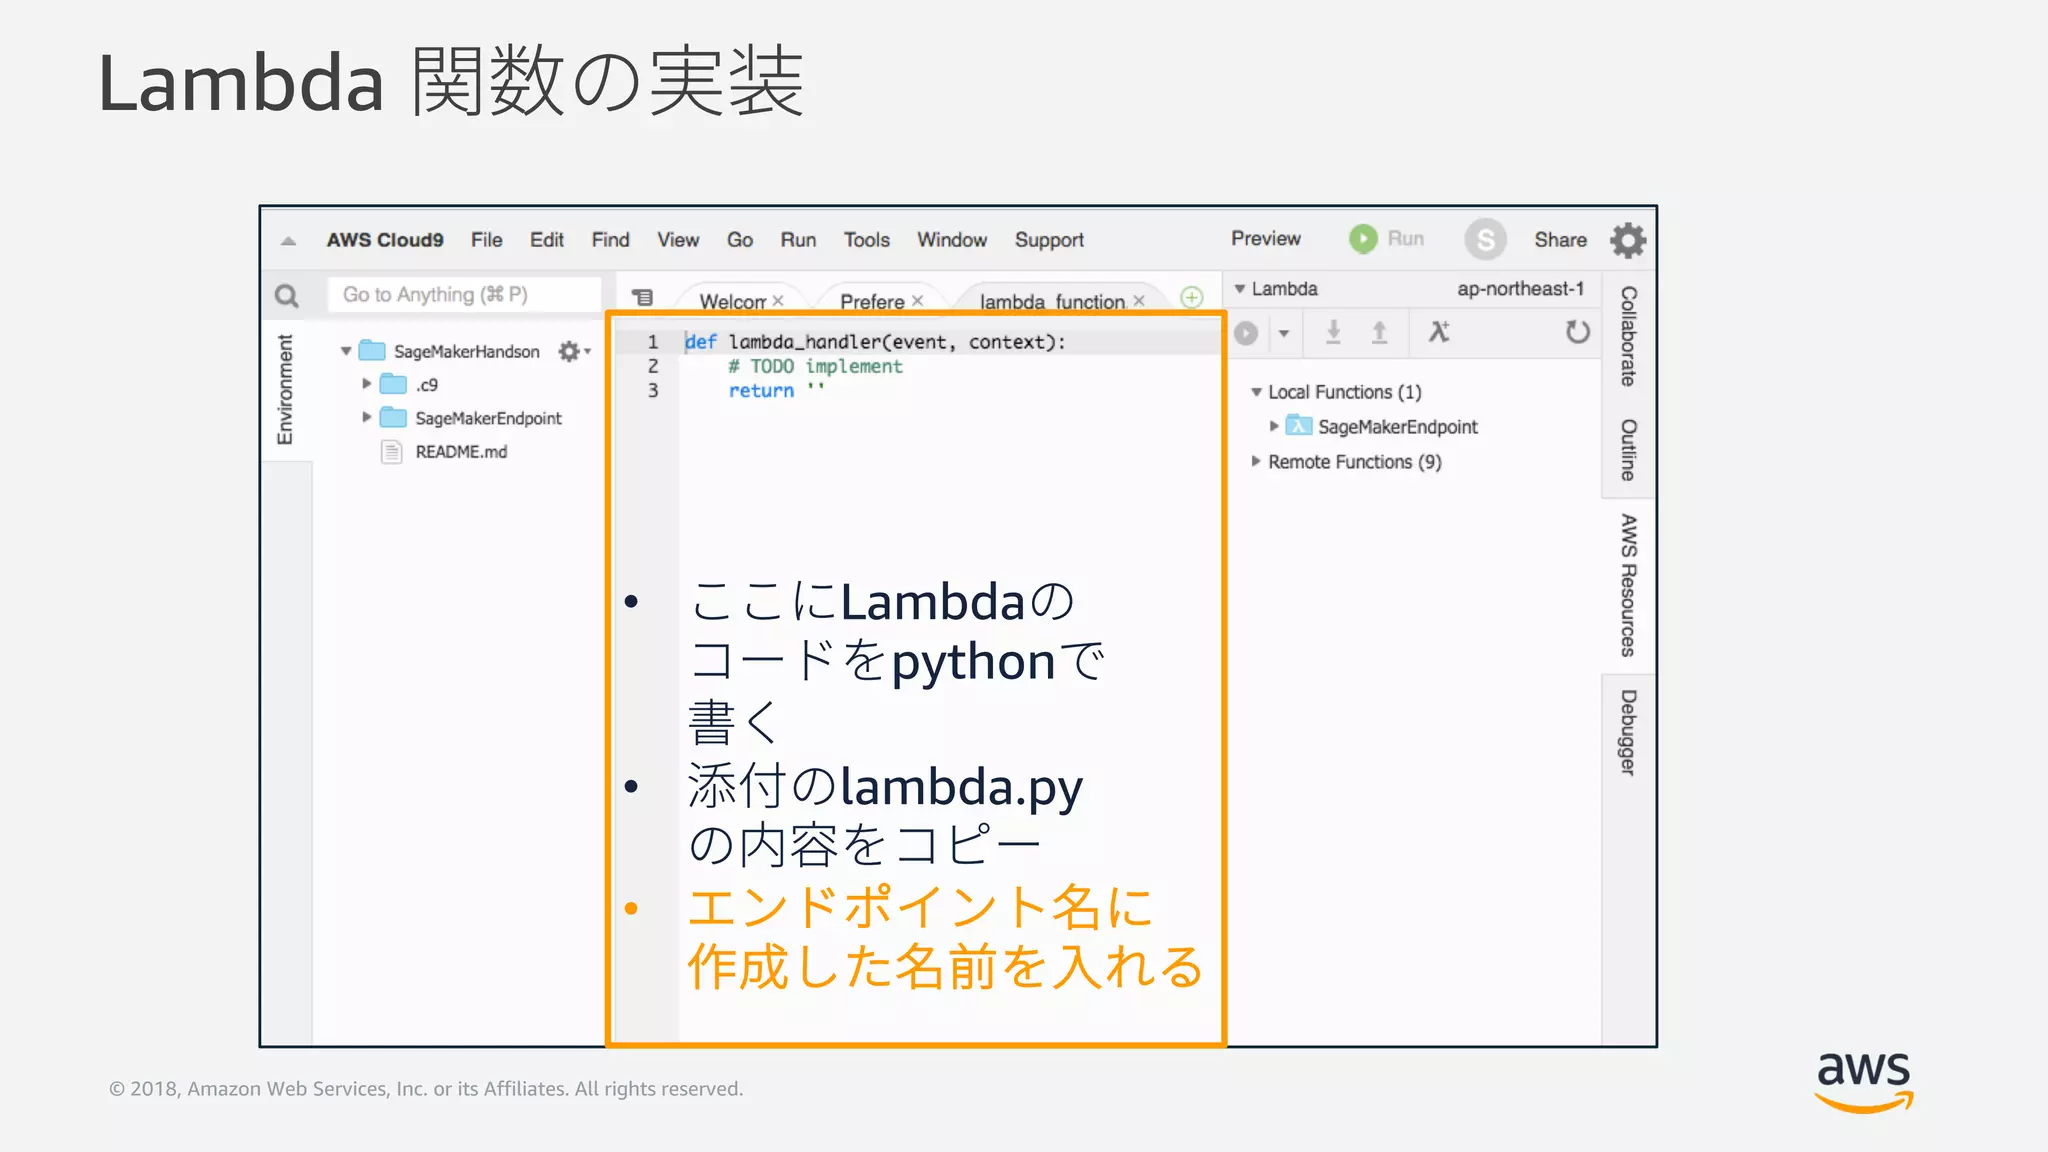Screen dimensions: 2048x1152
Task: Toggle the AWS Resources side panel
Action: pos(1629,586)
